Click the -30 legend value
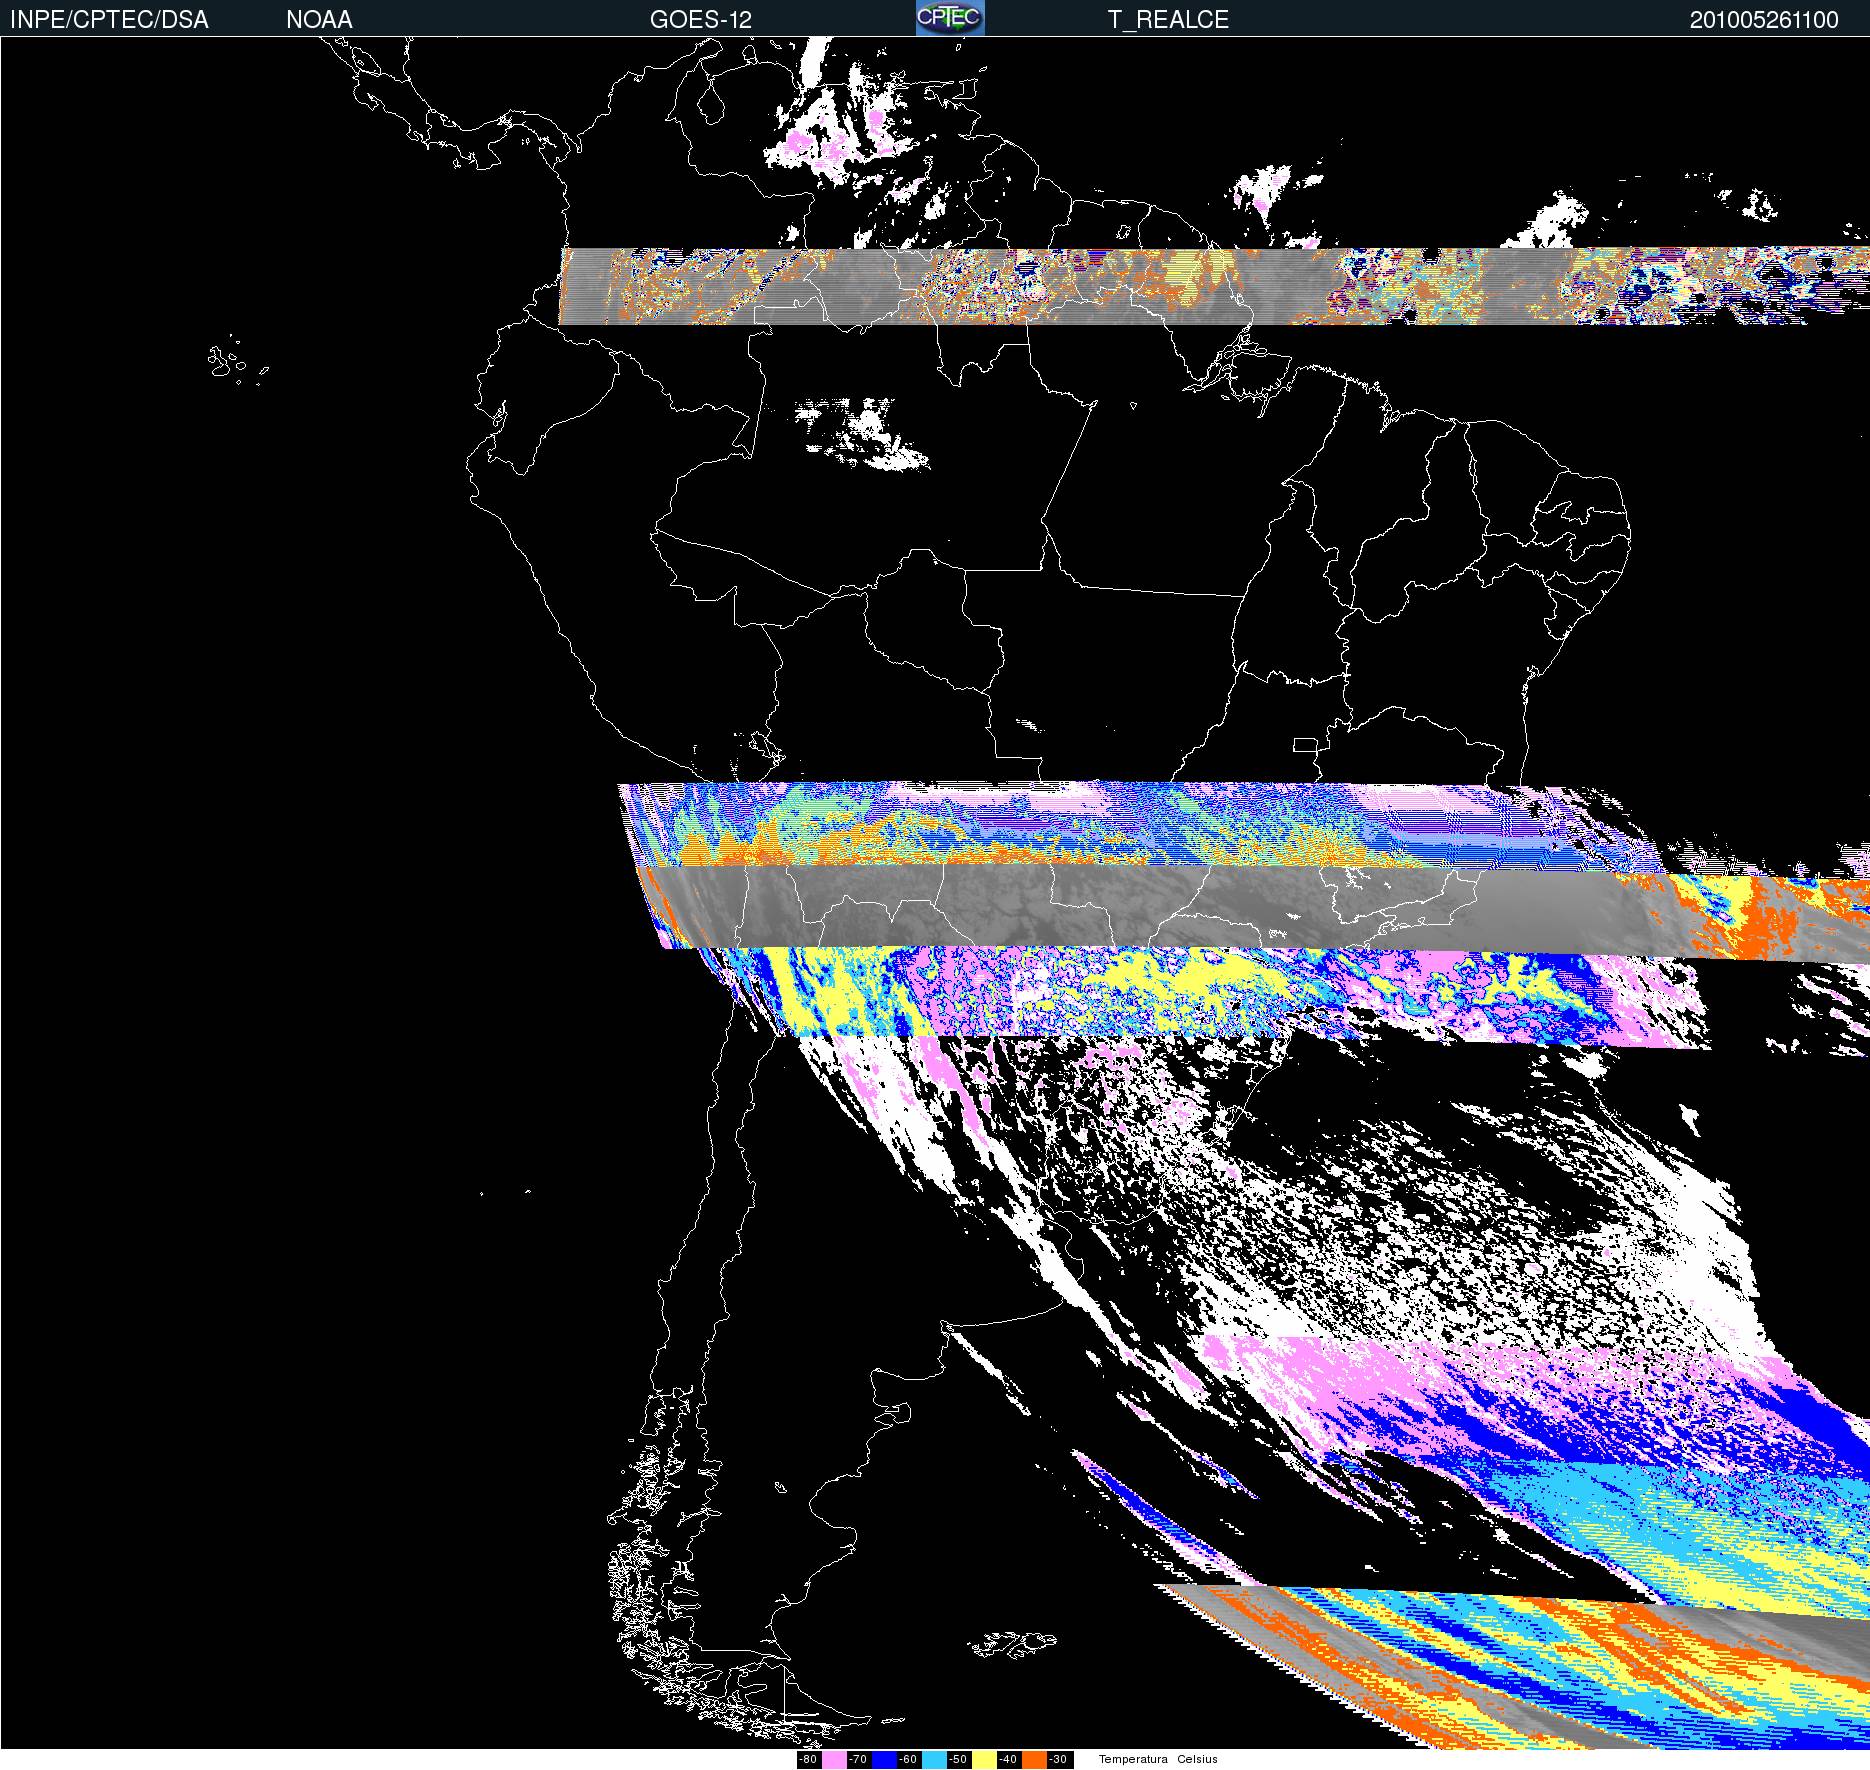This screenshot has width=1870, height=1770. pyautogui.click(x=1059, y=1760)
